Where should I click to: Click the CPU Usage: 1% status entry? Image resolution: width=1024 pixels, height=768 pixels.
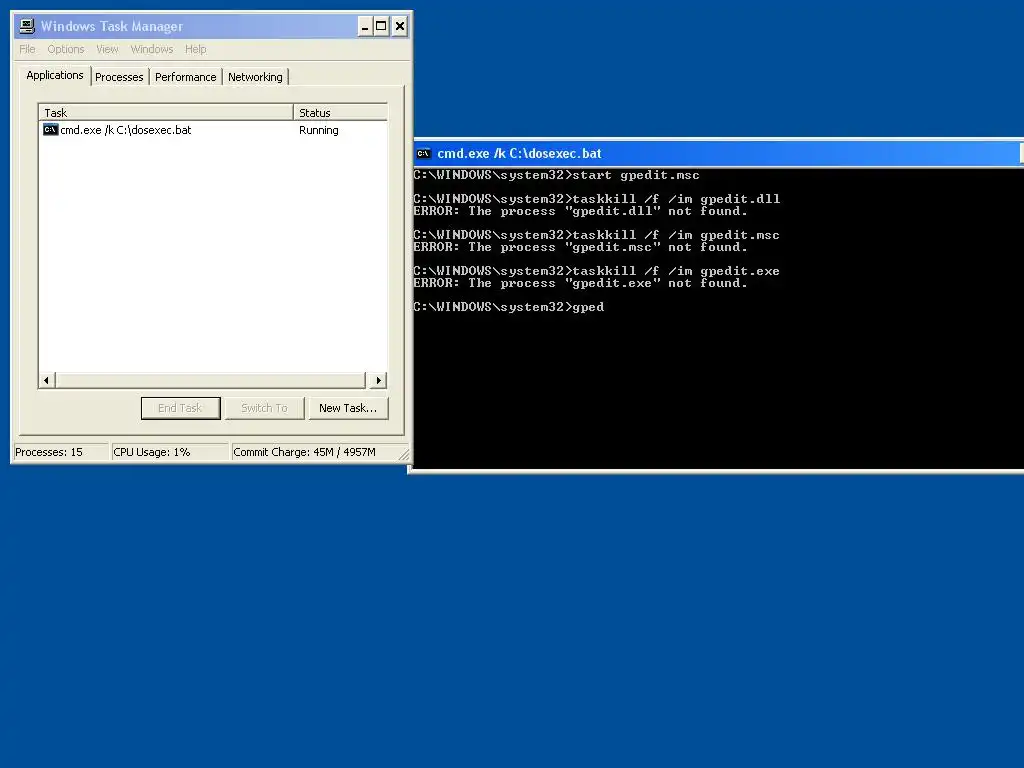(170, 452)
